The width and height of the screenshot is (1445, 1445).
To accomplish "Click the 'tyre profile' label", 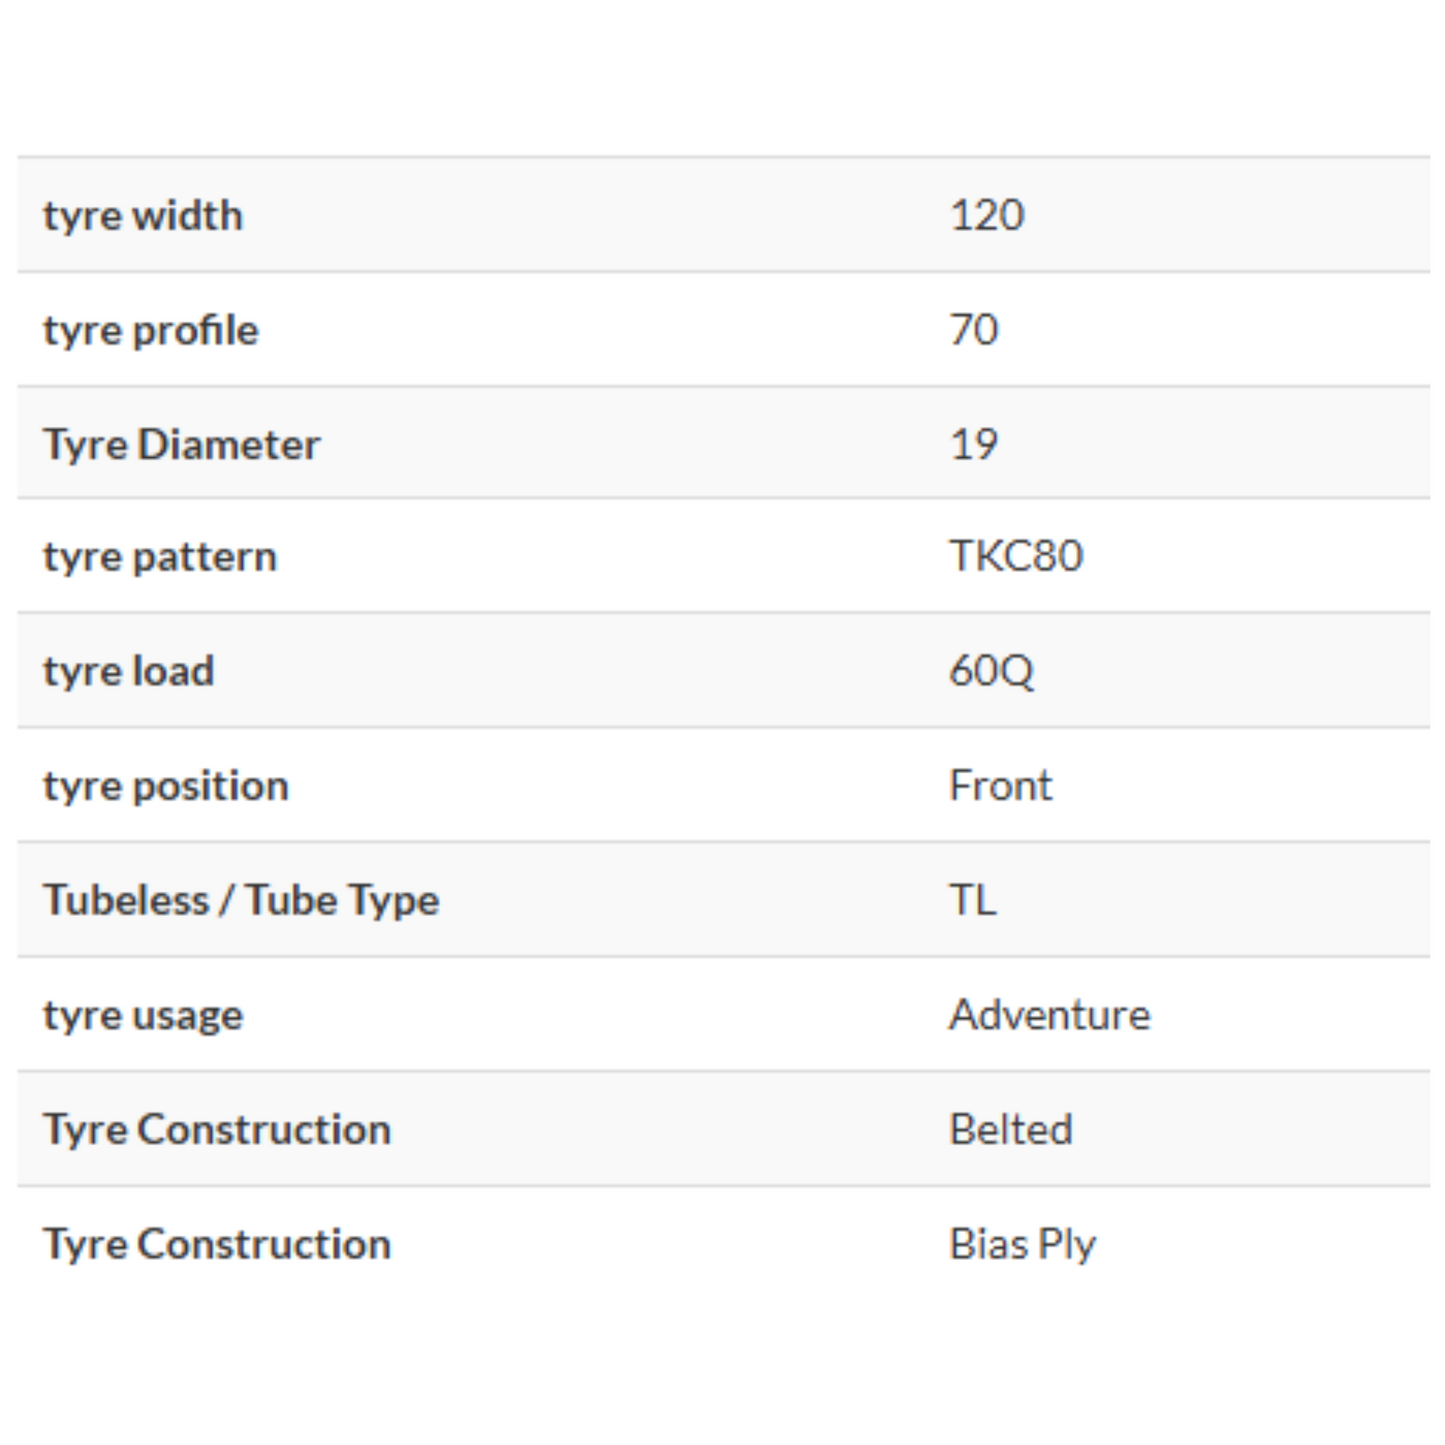I will (150, 331).
